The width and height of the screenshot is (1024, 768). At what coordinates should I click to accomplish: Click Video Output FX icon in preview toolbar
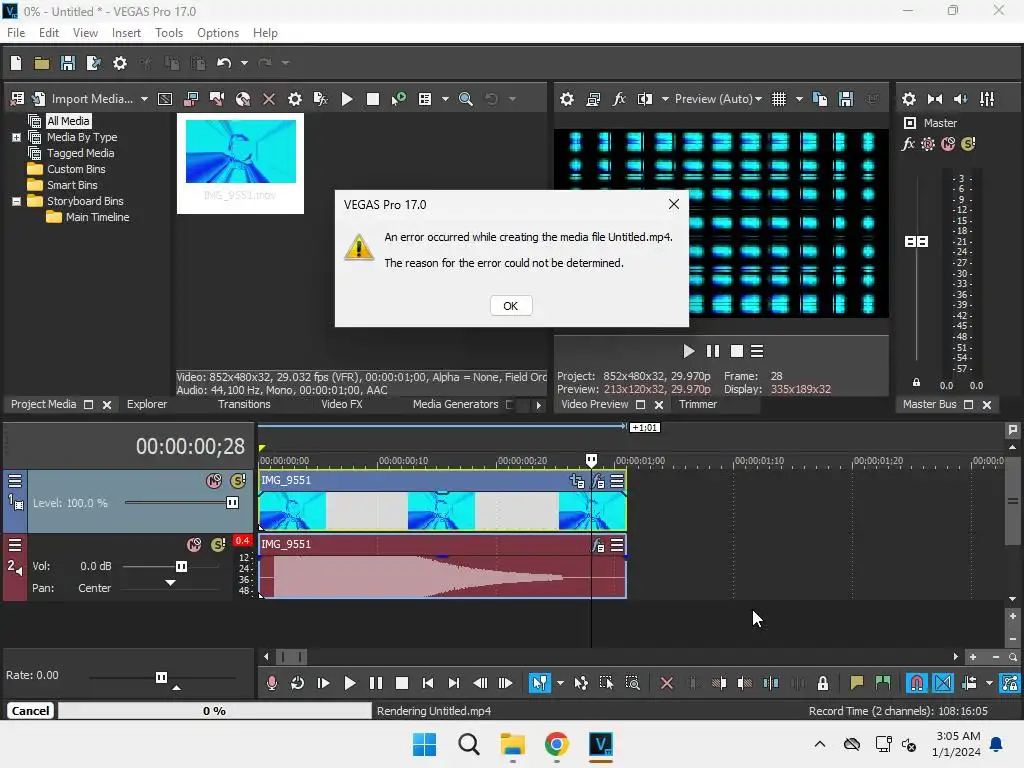click(x=618, y=99)
